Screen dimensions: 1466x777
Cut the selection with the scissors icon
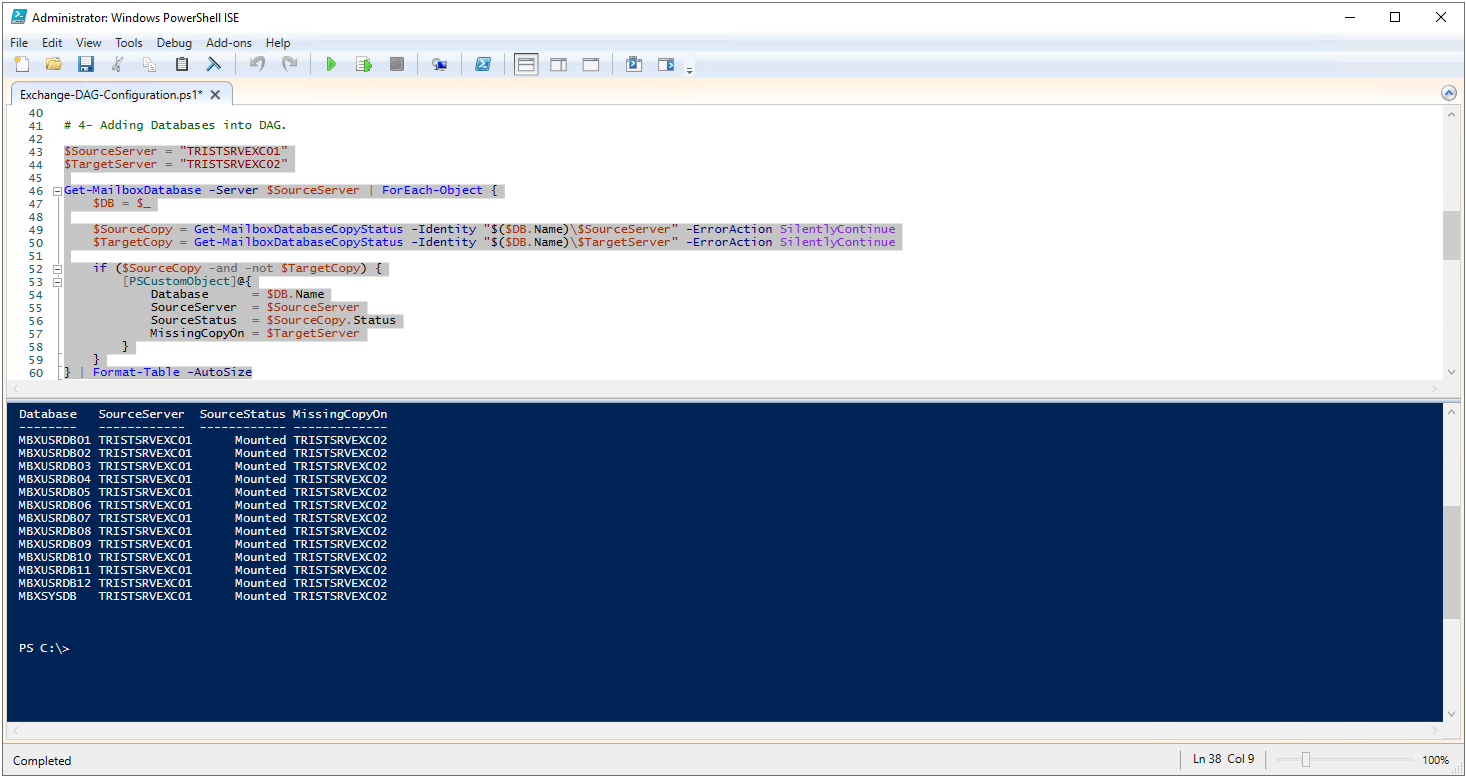(x=118, y=65)
